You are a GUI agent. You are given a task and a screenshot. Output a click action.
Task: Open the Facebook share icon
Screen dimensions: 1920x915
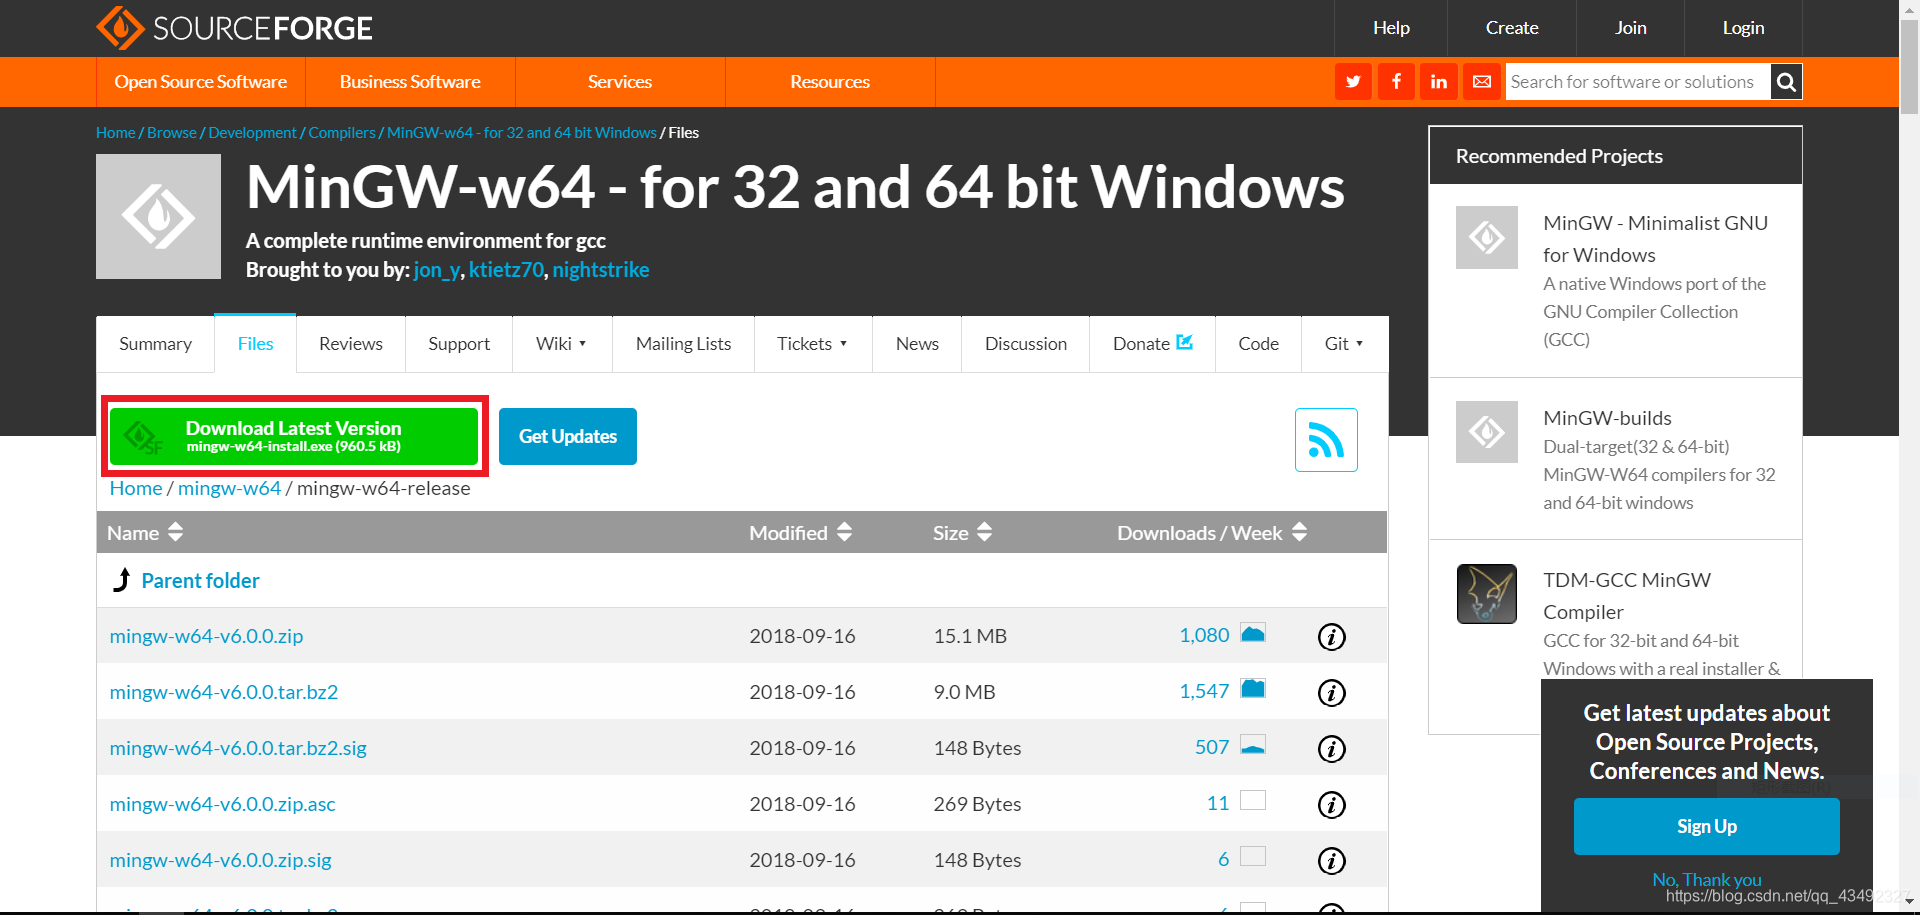click(1396, 82)
